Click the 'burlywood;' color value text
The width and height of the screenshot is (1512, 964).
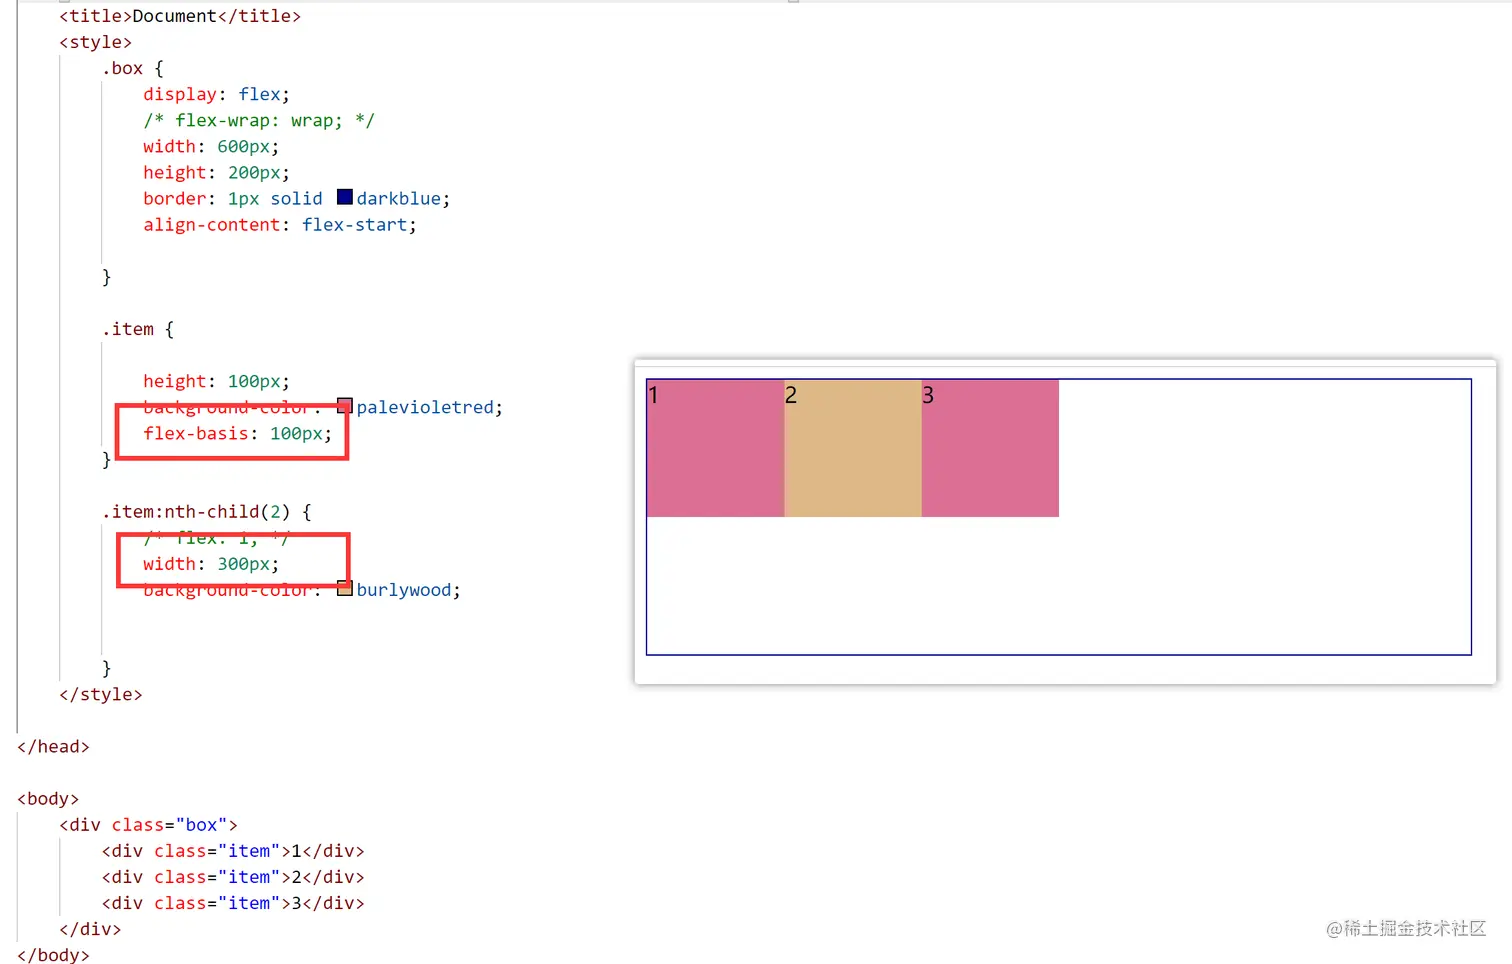pyautogui.click(x=409, y=590)
